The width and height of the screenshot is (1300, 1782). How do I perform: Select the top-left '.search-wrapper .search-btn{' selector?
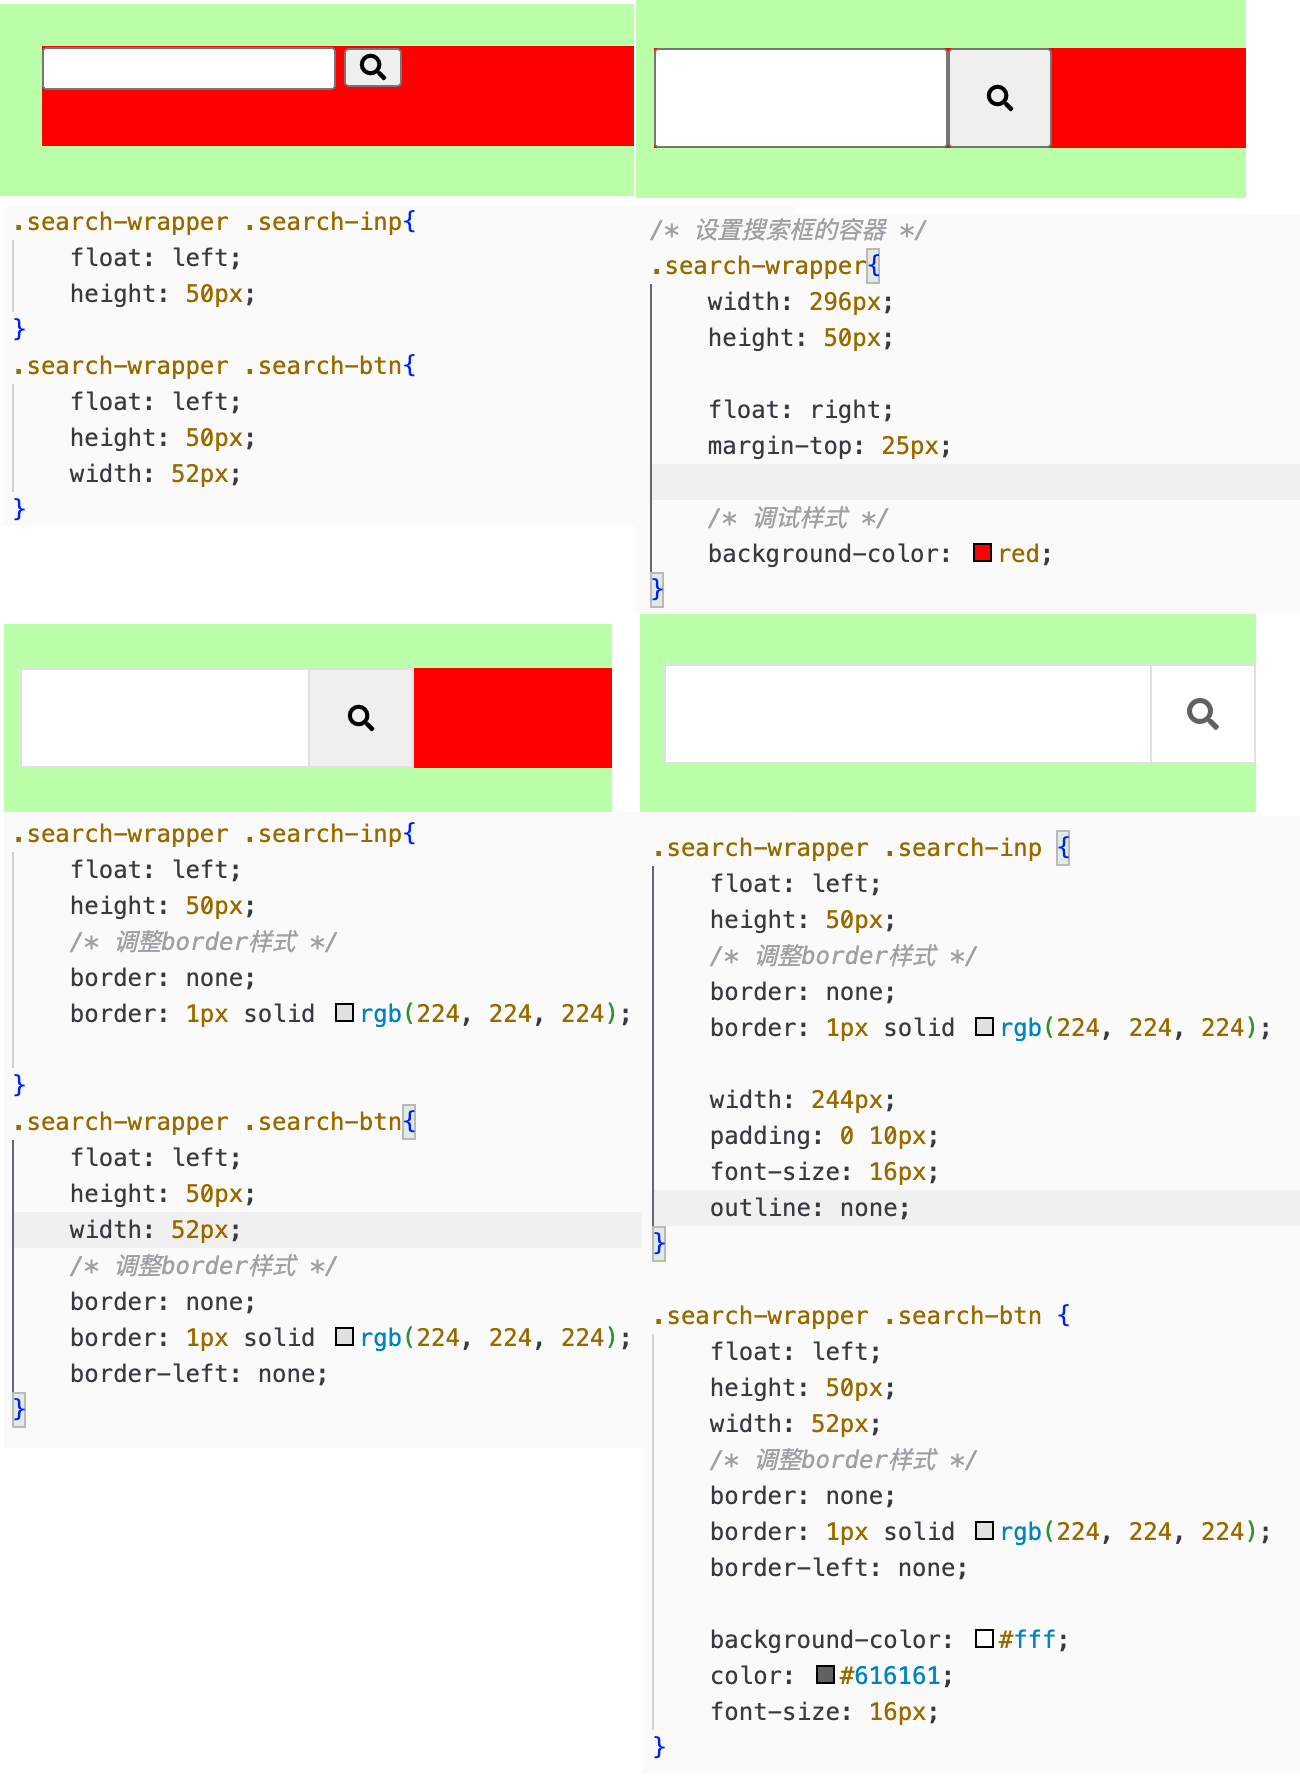(215, 366)
